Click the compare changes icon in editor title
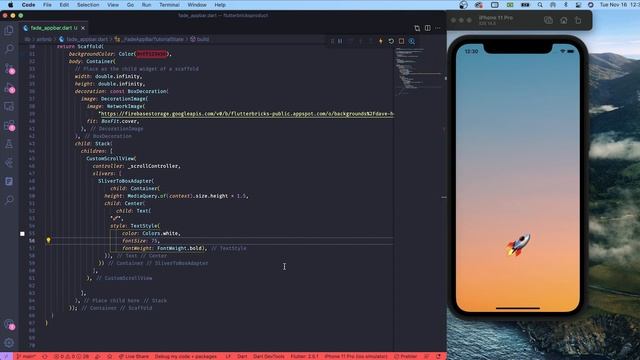640x360 pixels. 417,28
